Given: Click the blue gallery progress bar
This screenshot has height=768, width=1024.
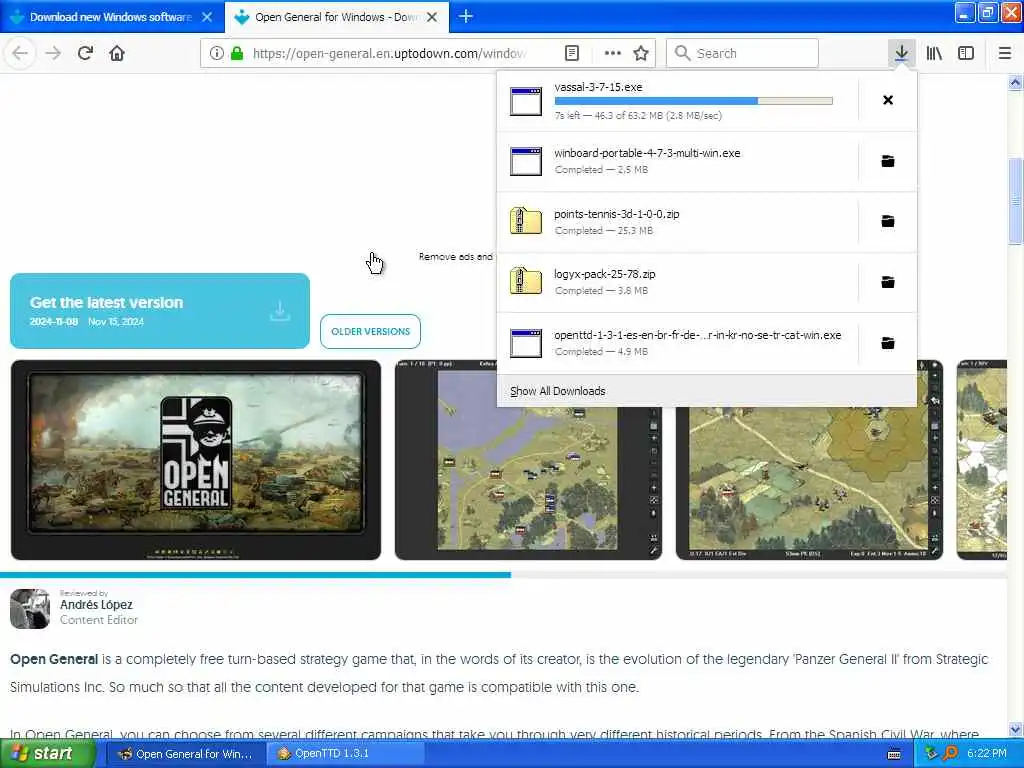Looking at the screenshot, I should pyautogui.click(x=255, y=575).
